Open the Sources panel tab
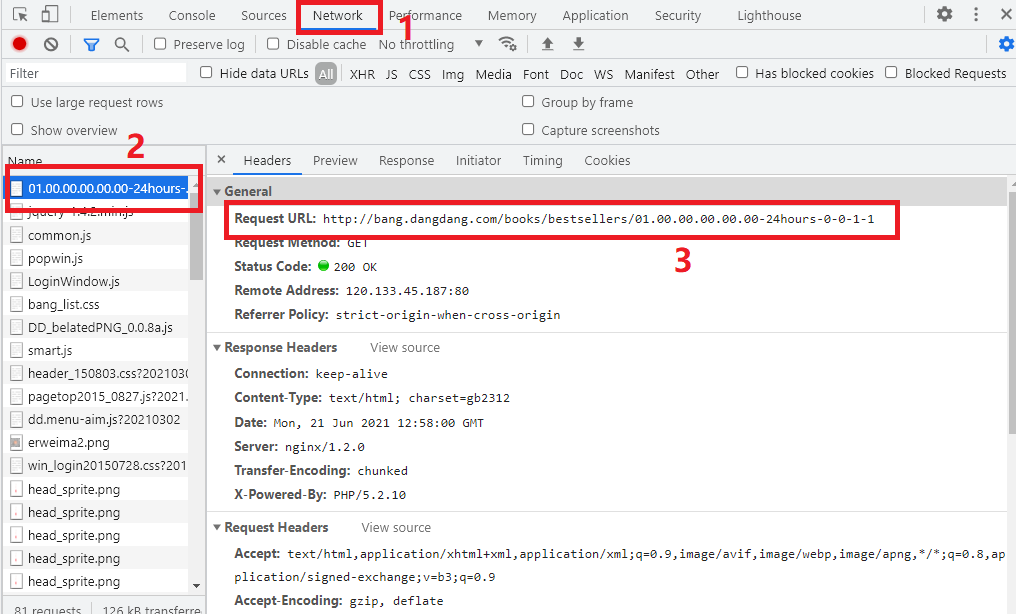 [x=264, y=16]
